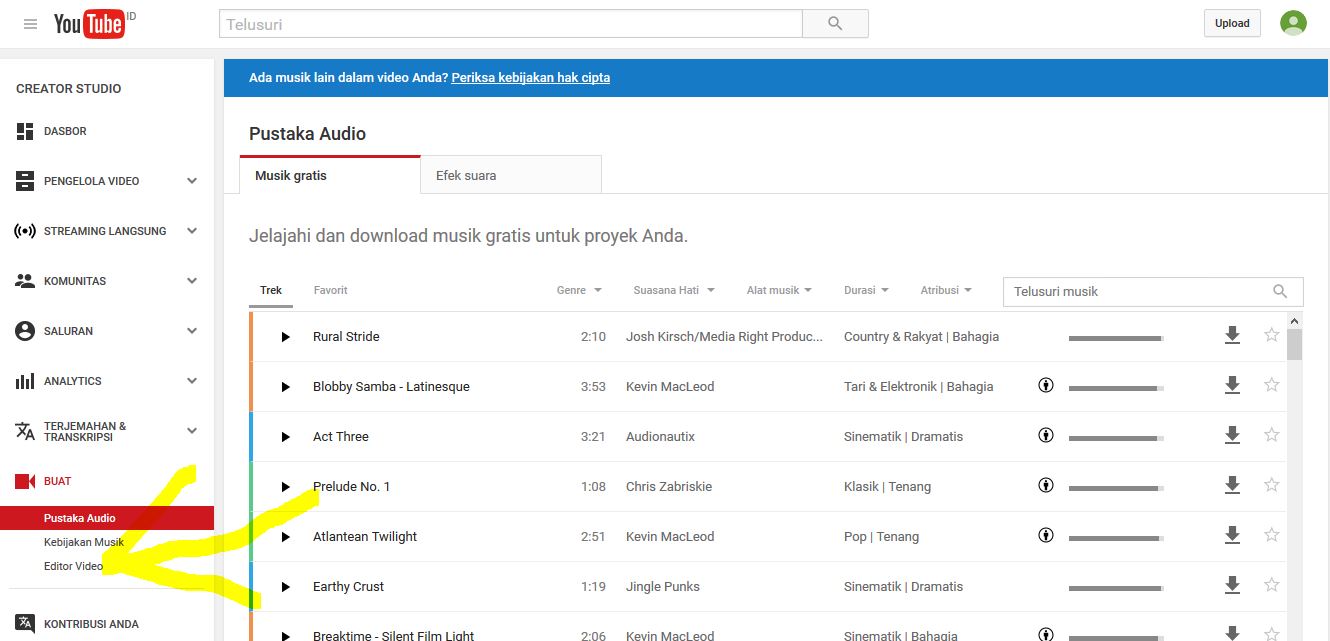This screenshot has width=1330, height=641.
Task: Show attribution info for Blobby Samba
Action: [x=1046, y=385]
